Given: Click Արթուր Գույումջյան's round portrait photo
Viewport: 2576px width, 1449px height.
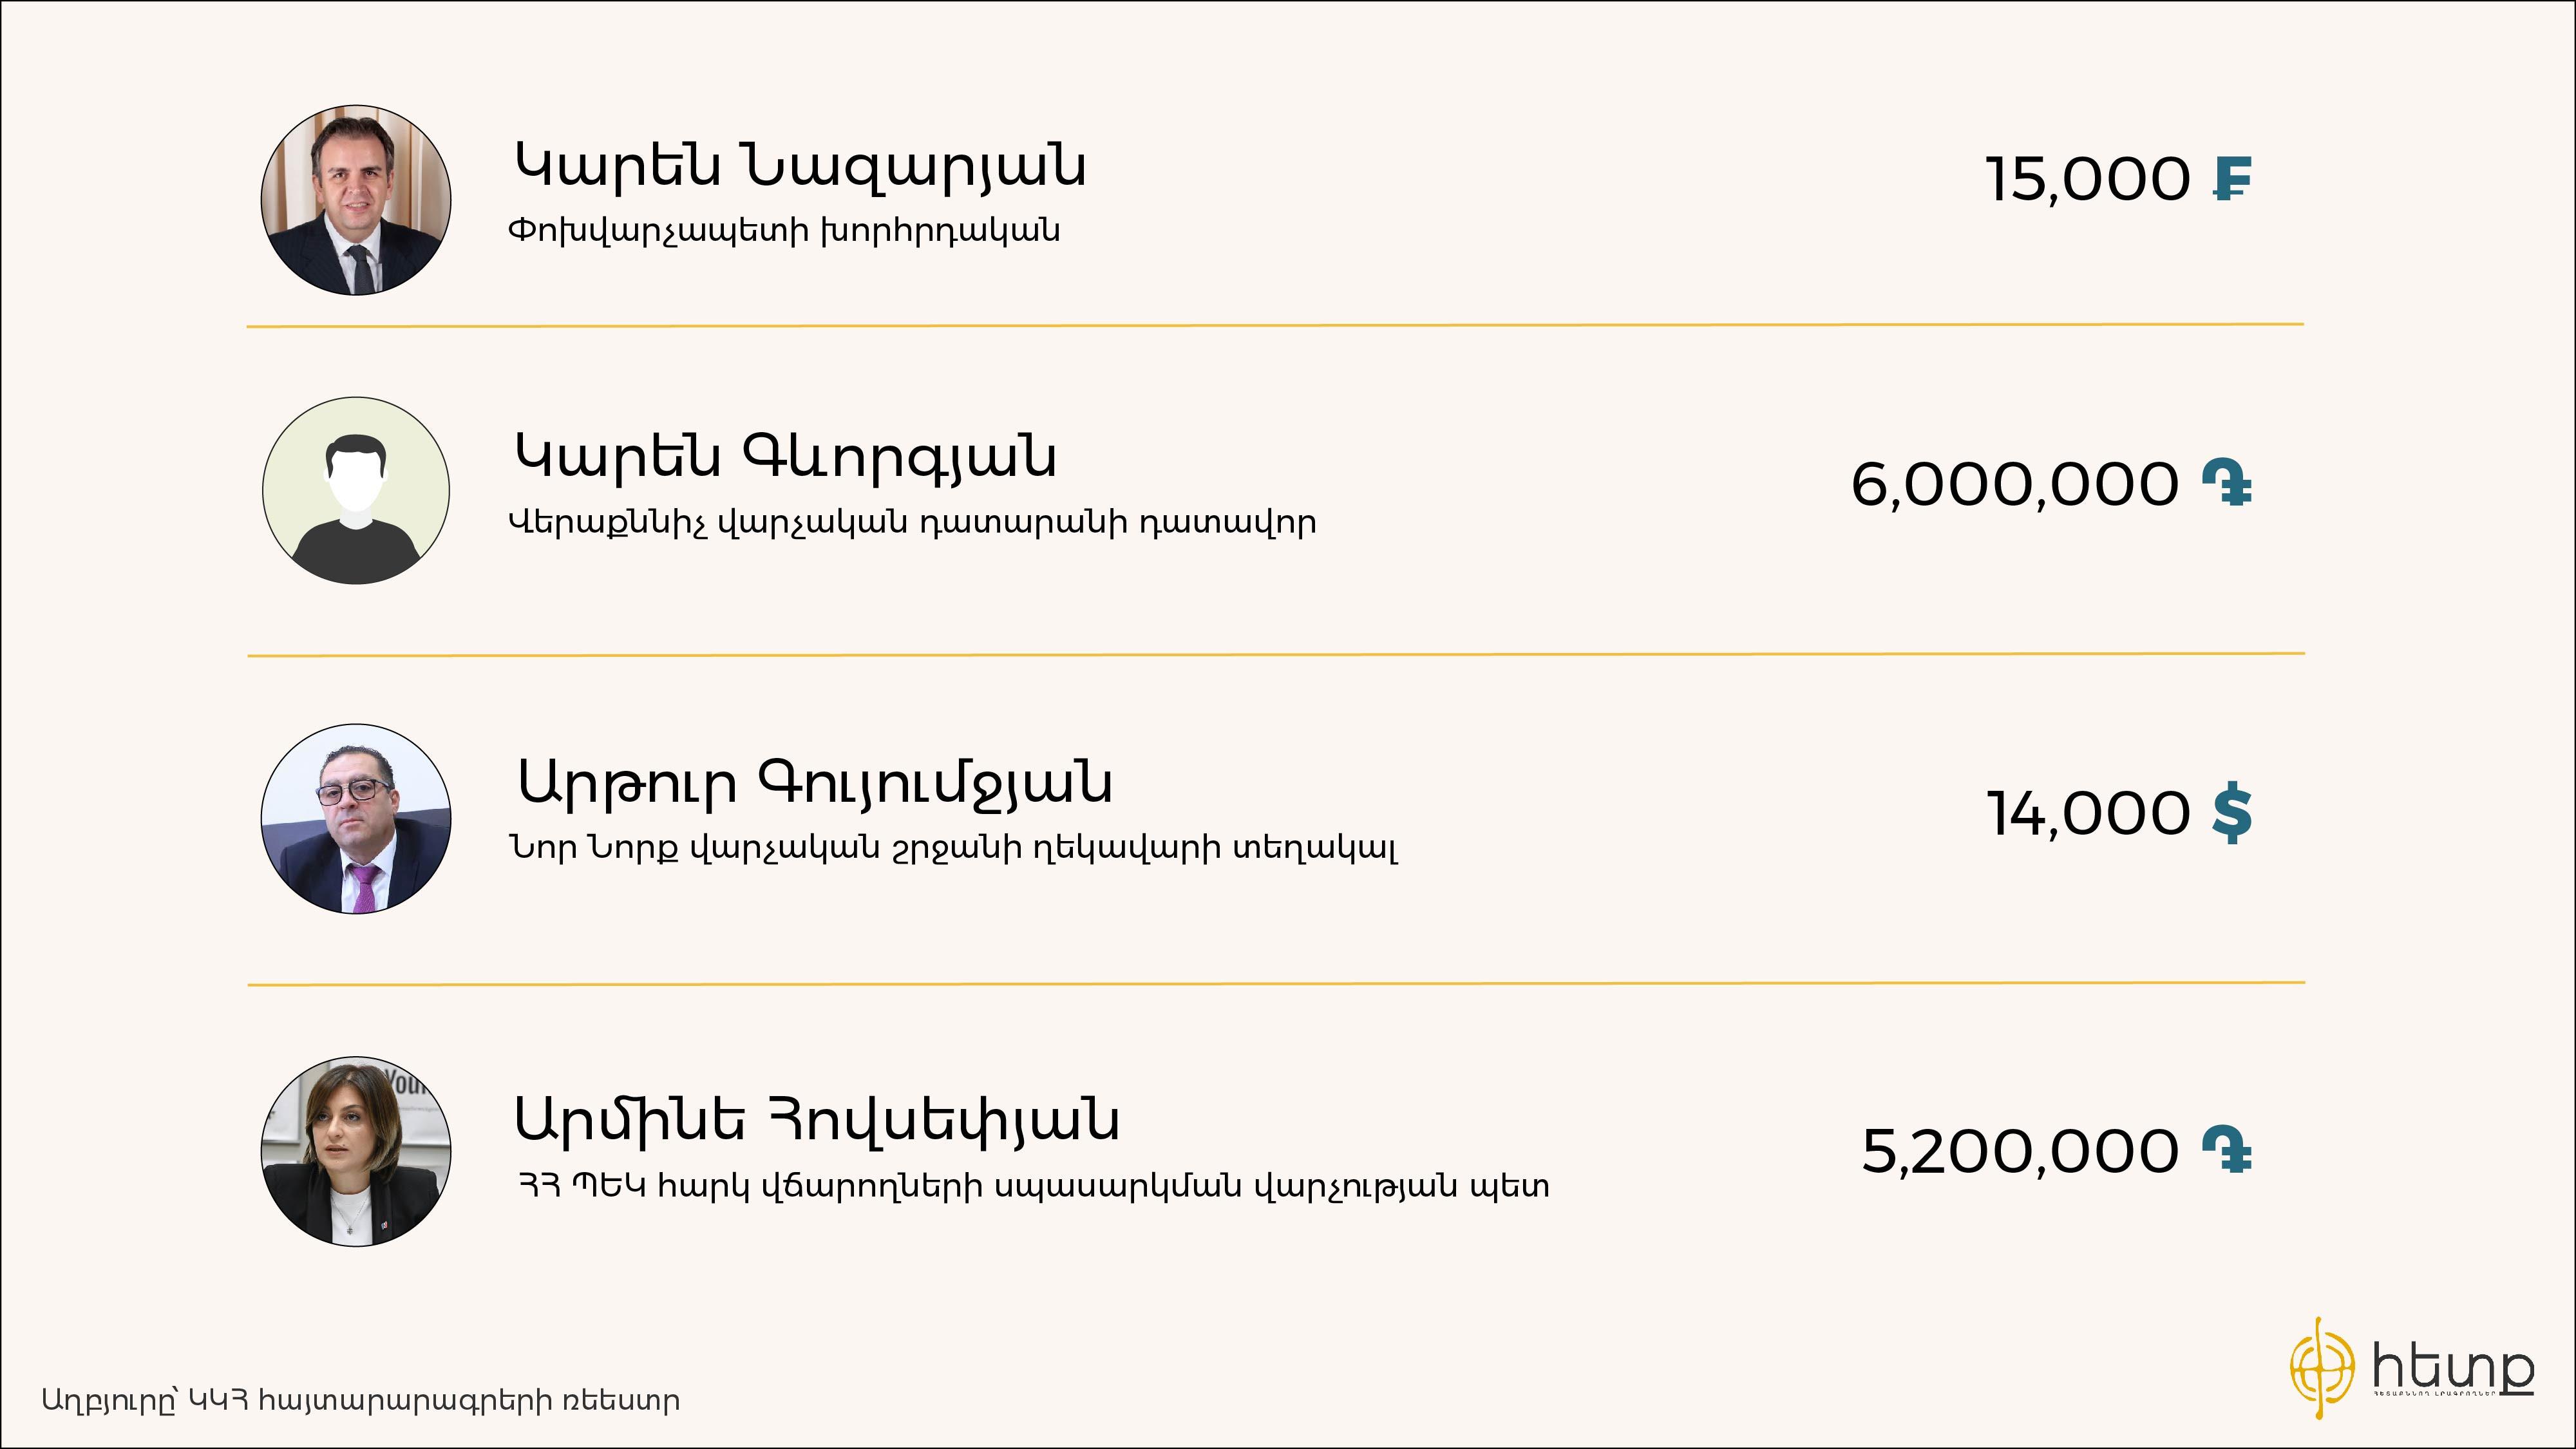Looking at the screenshot, I should tap(356, 819).
